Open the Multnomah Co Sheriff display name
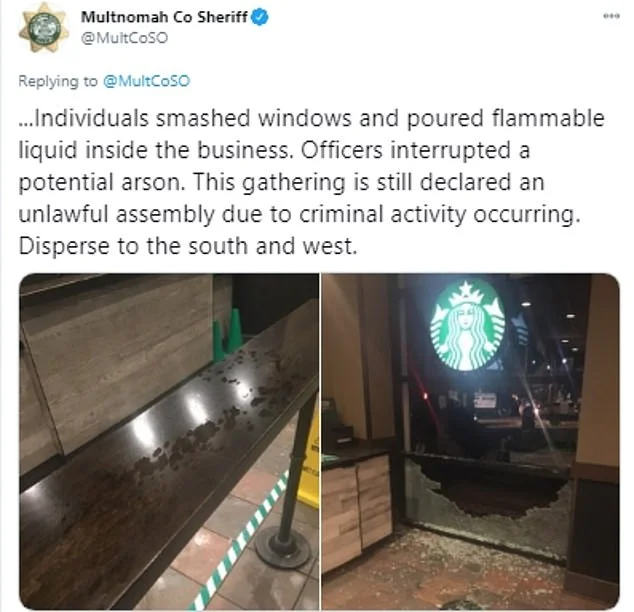 tap(164, 17)
